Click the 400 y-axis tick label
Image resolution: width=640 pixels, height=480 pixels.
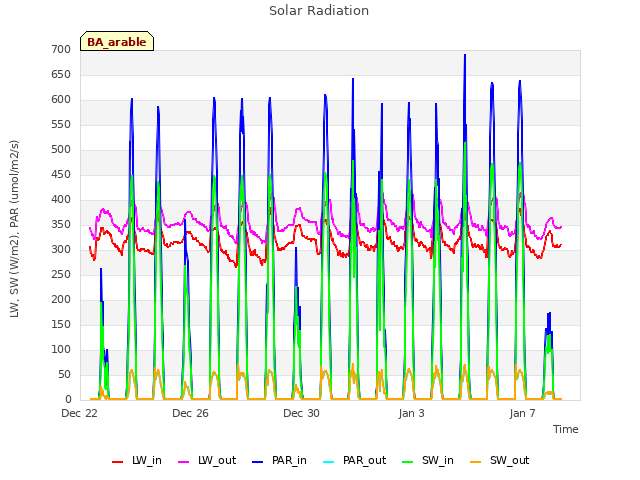click(61, 200)
